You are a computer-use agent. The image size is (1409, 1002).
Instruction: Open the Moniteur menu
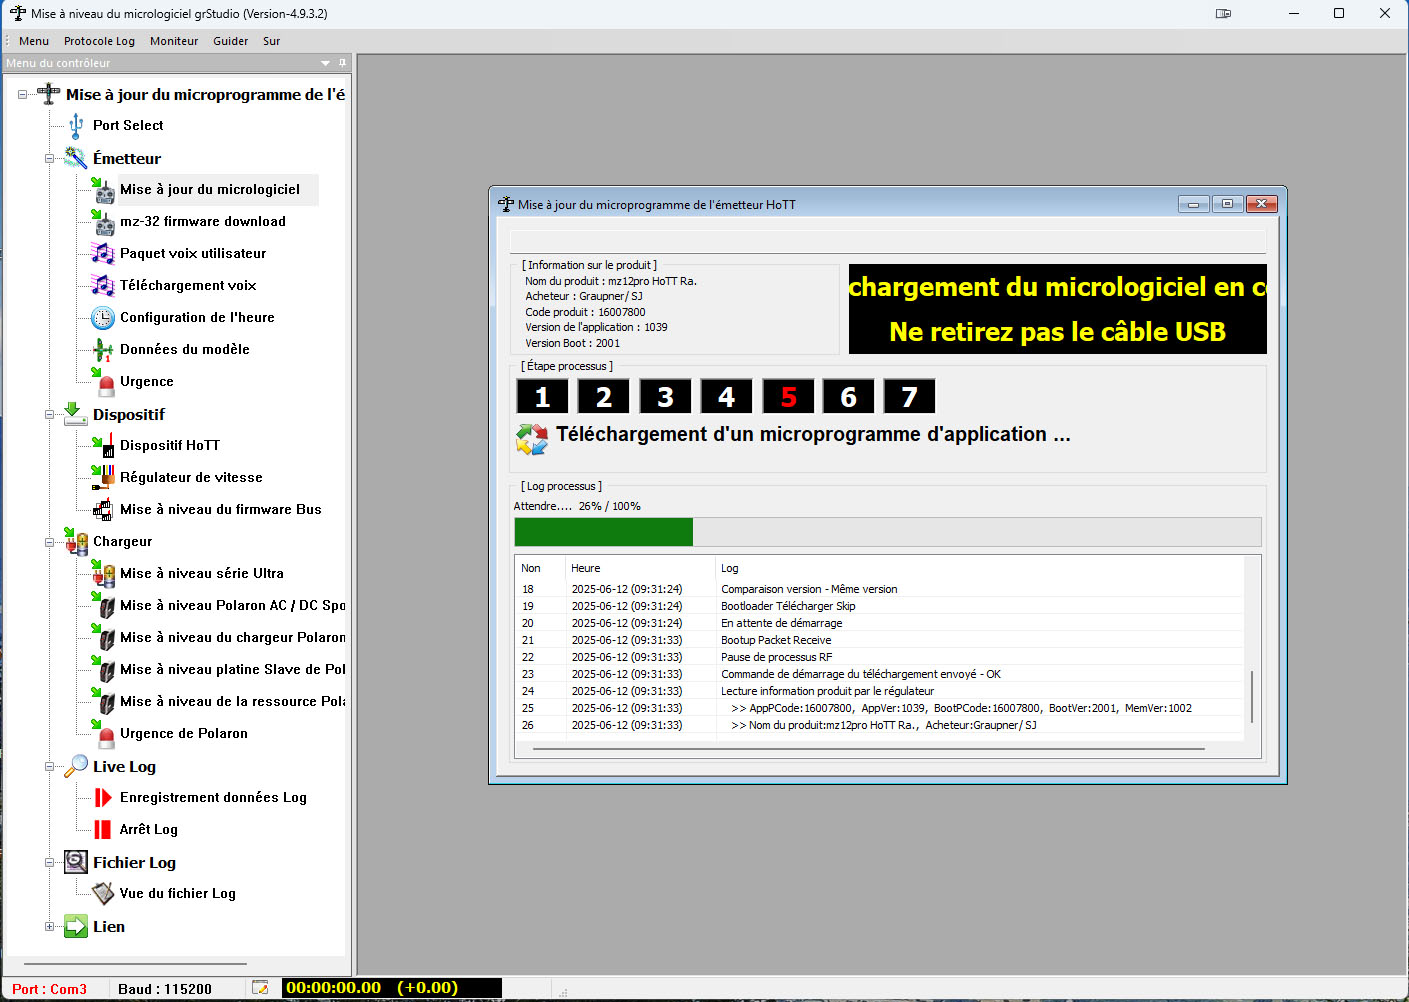click(x=174, y=41)
